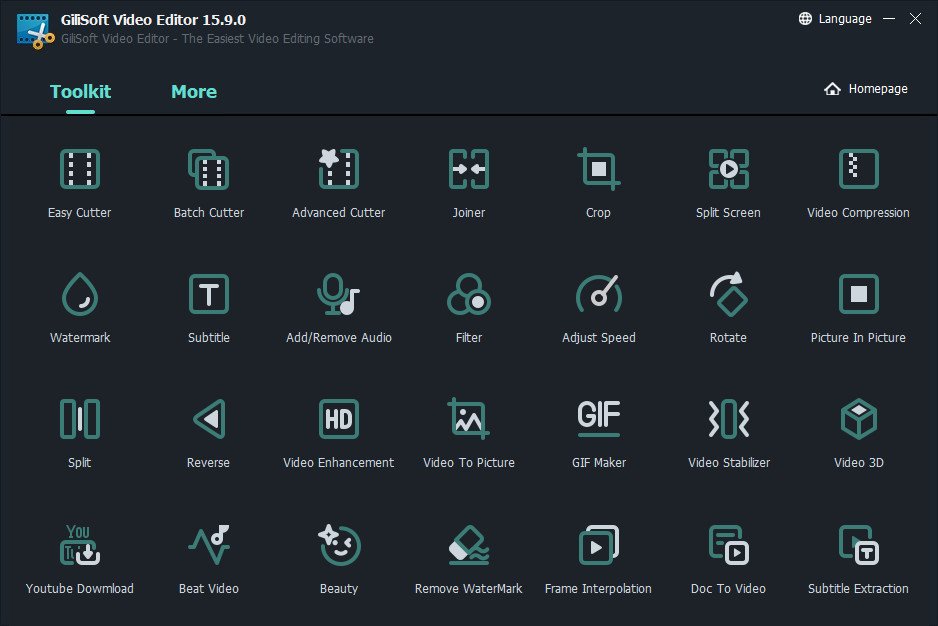Viewport: 938px width, 626px height.
Task: Close the GiliSoft Video Editor window
Action: (x=915, y=19)
